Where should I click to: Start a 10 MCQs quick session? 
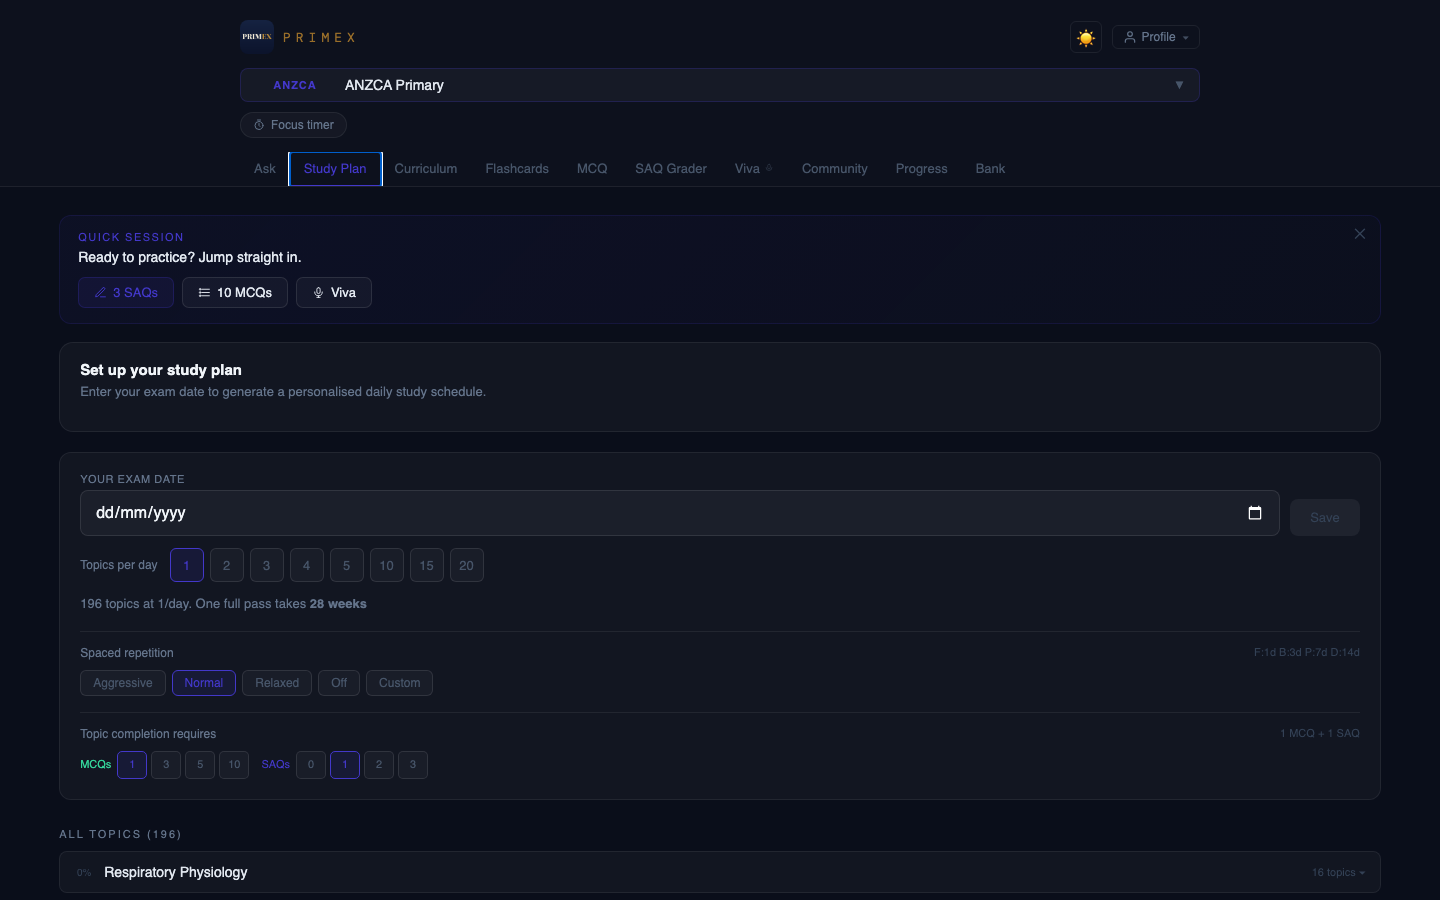tap(235, 293)
